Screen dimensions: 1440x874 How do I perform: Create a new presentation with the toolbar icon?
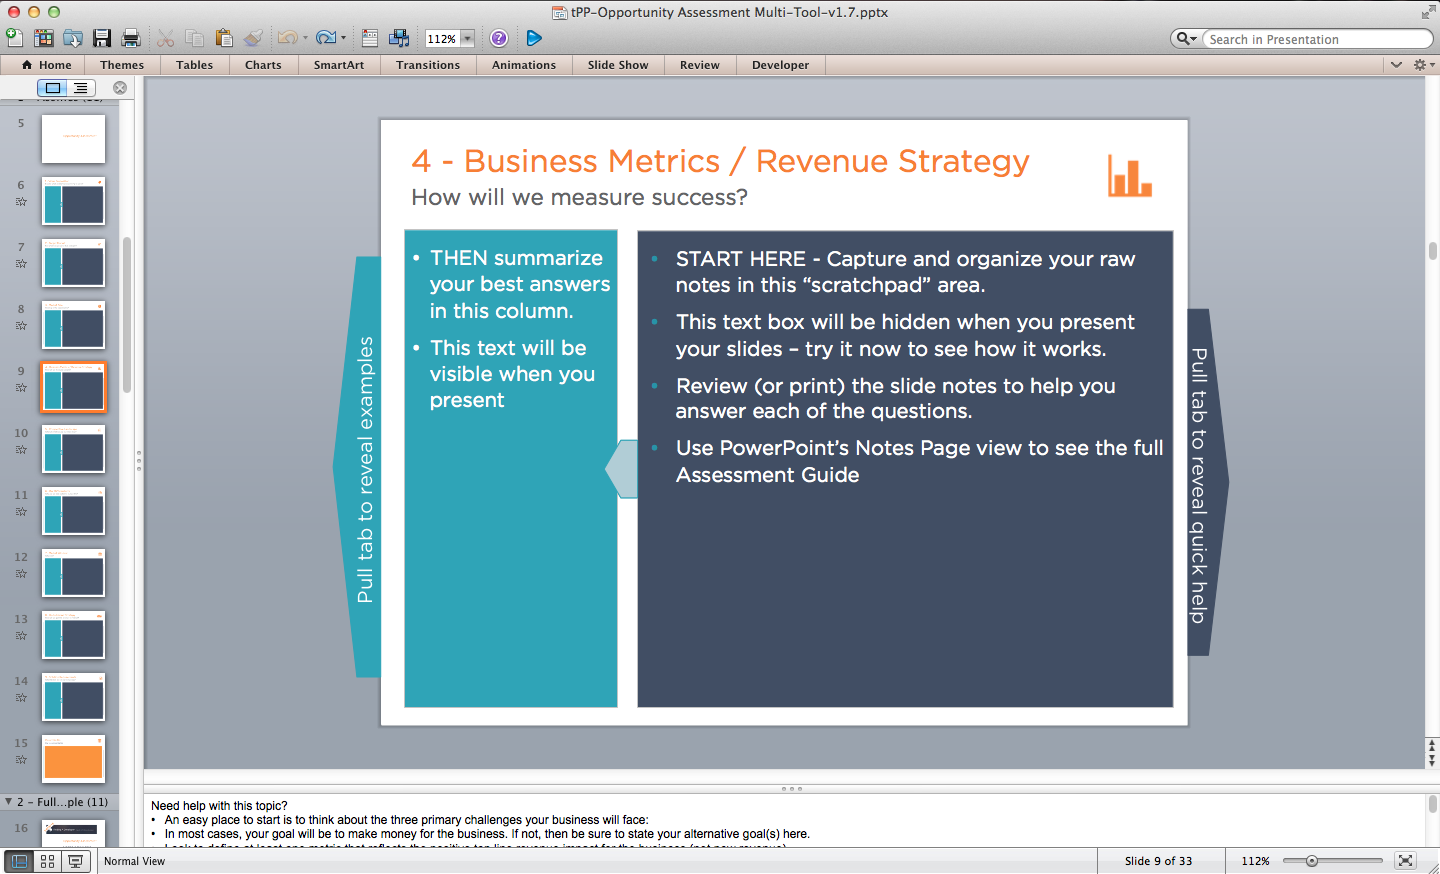point(14,38)
